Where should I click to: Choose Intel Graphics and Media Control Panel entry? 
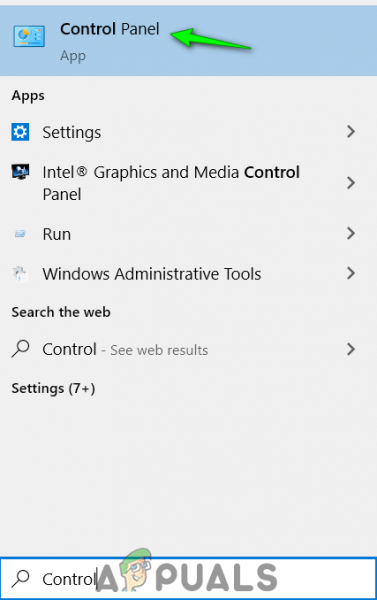[x=188, y=183]
